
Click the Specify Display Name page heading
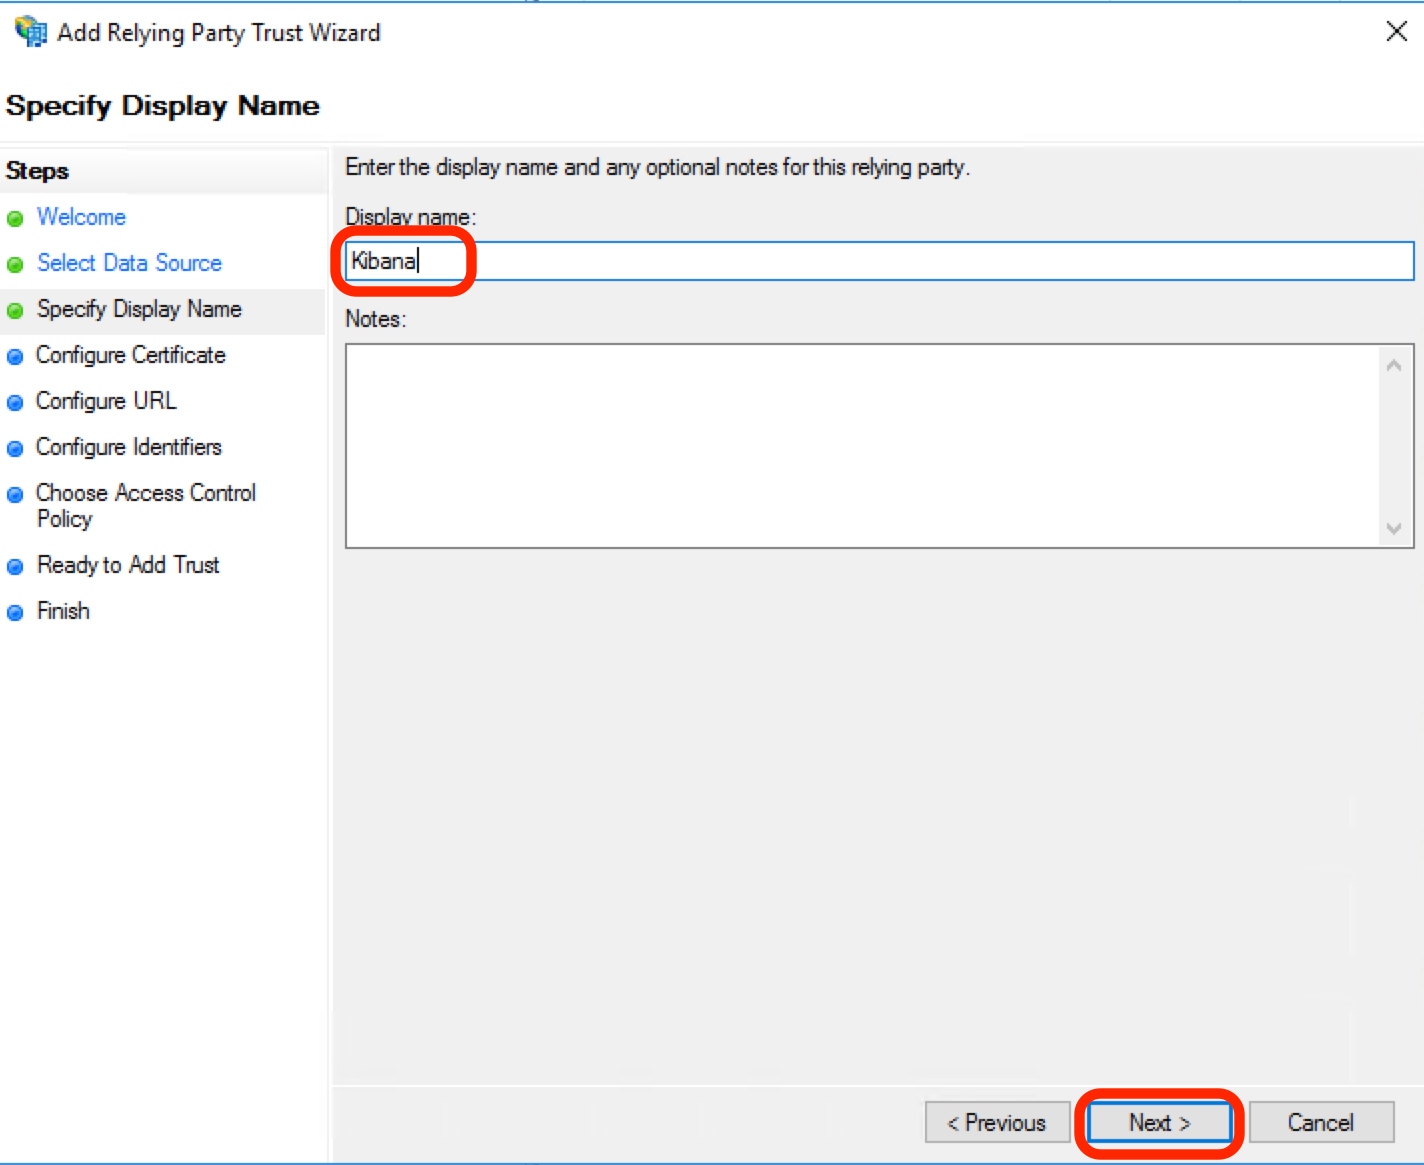(x=163, y=106)
